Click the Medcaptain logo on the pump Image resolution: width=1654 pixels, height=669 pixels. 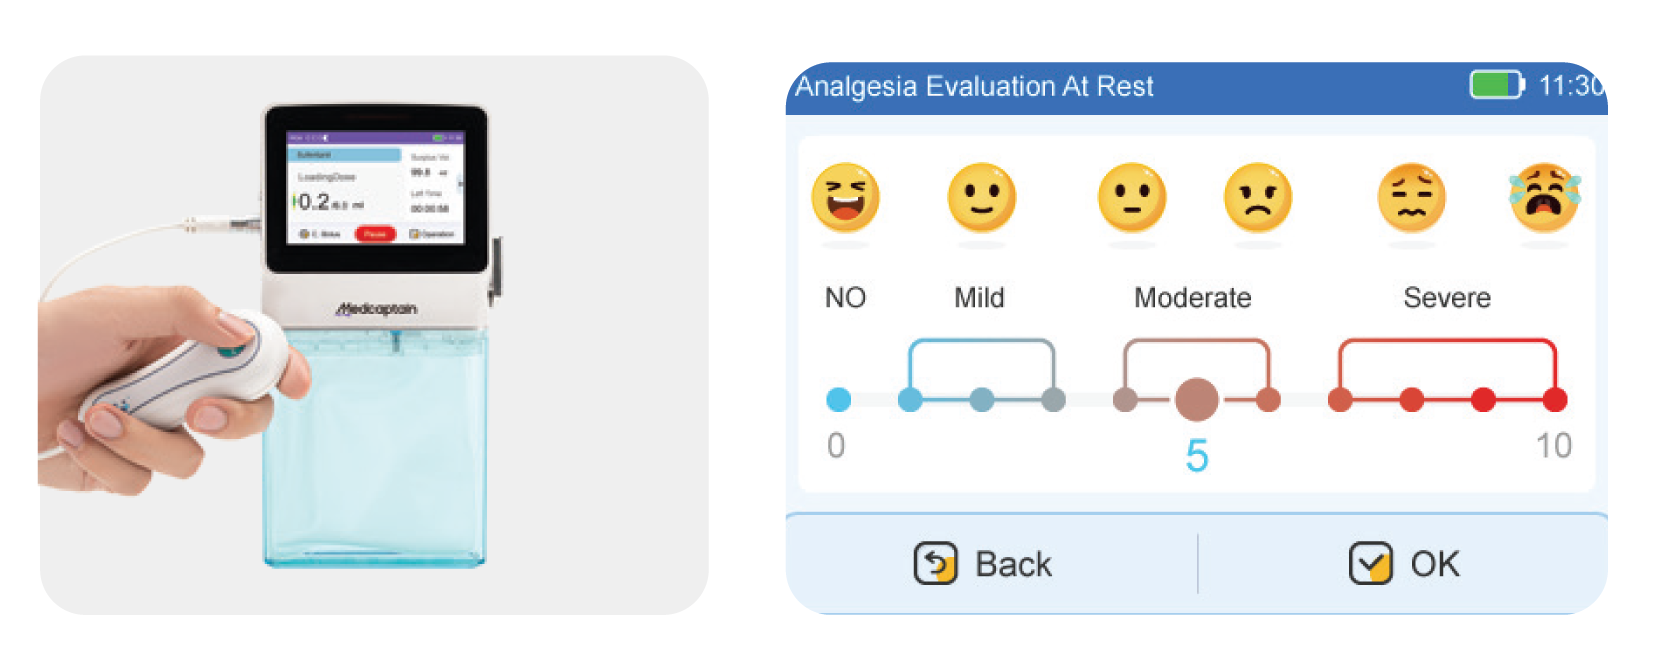pyautogui.click(x=376, y=309)
